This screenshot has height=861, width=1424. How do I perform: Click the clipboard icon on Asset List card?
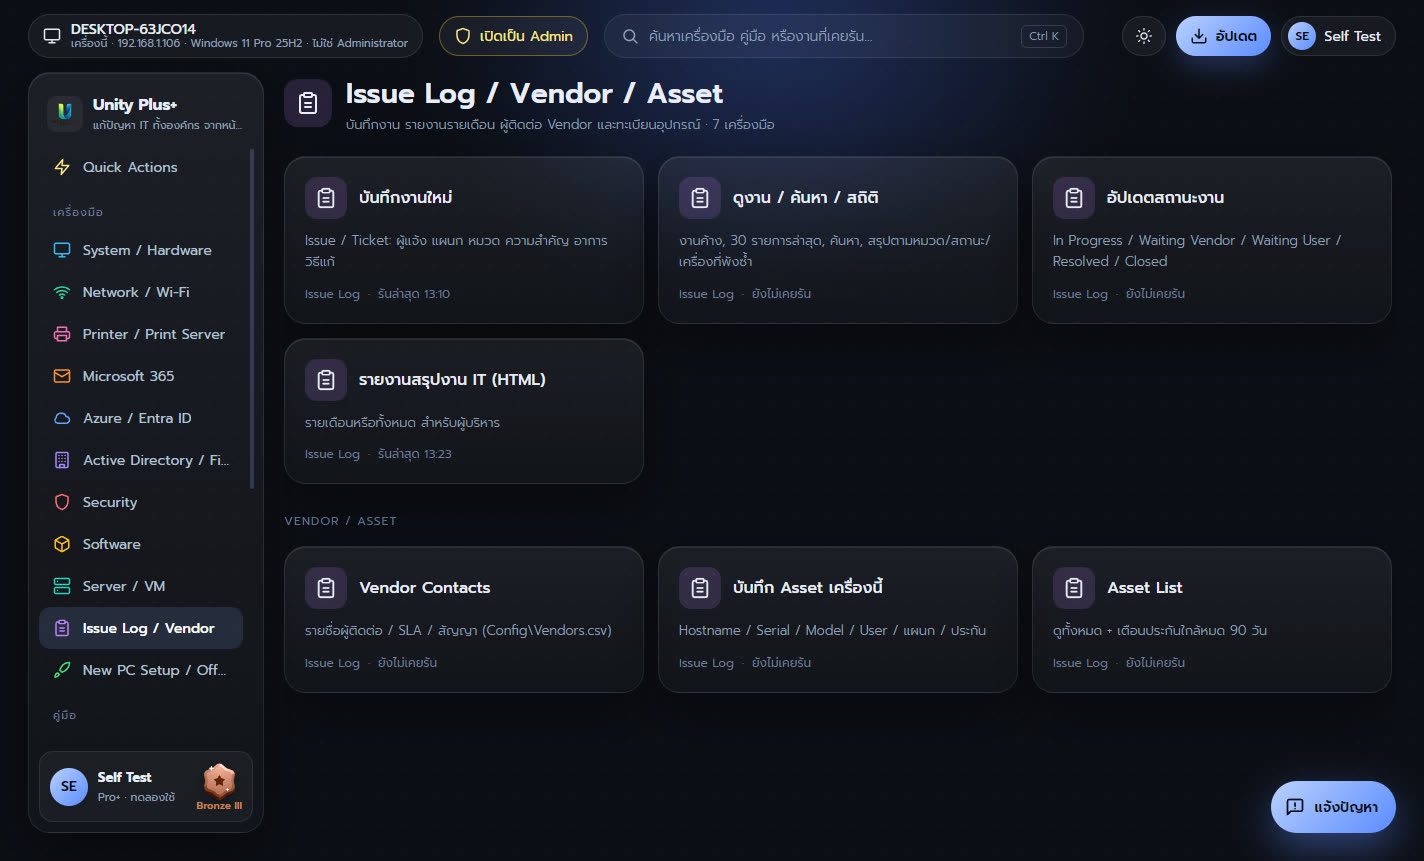(1073, 588)
